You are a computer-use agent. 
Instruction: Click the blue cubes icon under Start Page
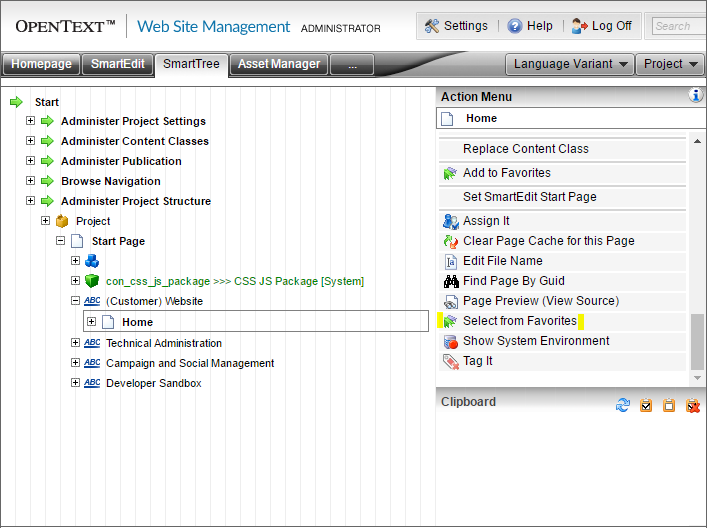pos(92,261)
